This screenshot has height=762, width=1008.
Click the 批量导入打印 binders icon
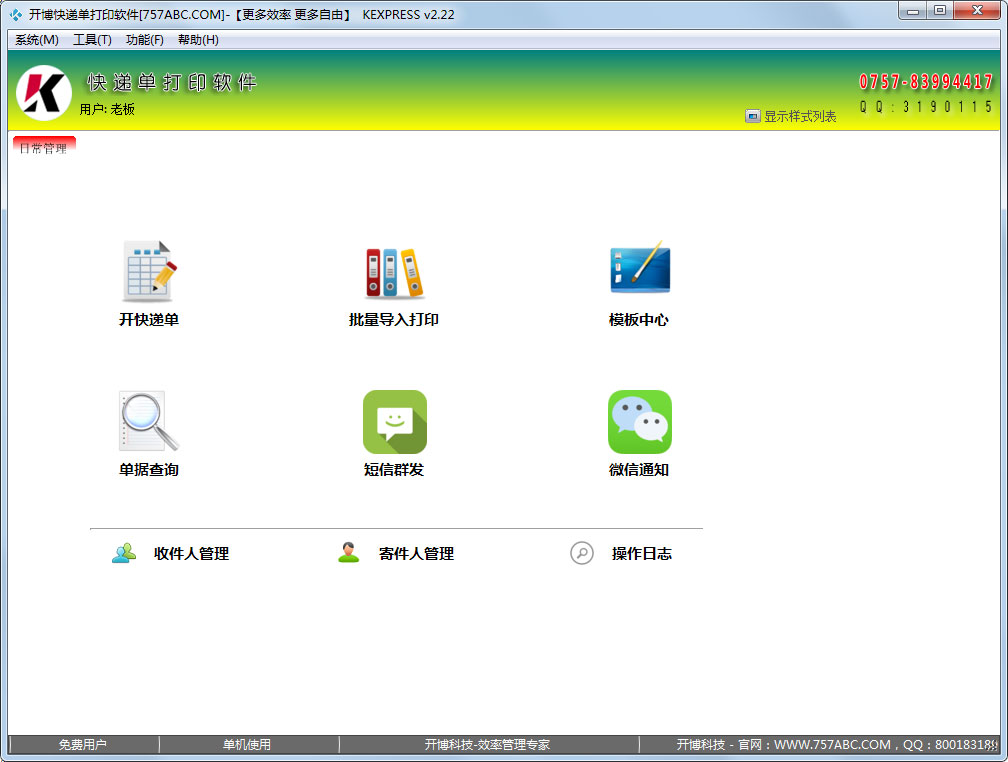pos(394,272)
